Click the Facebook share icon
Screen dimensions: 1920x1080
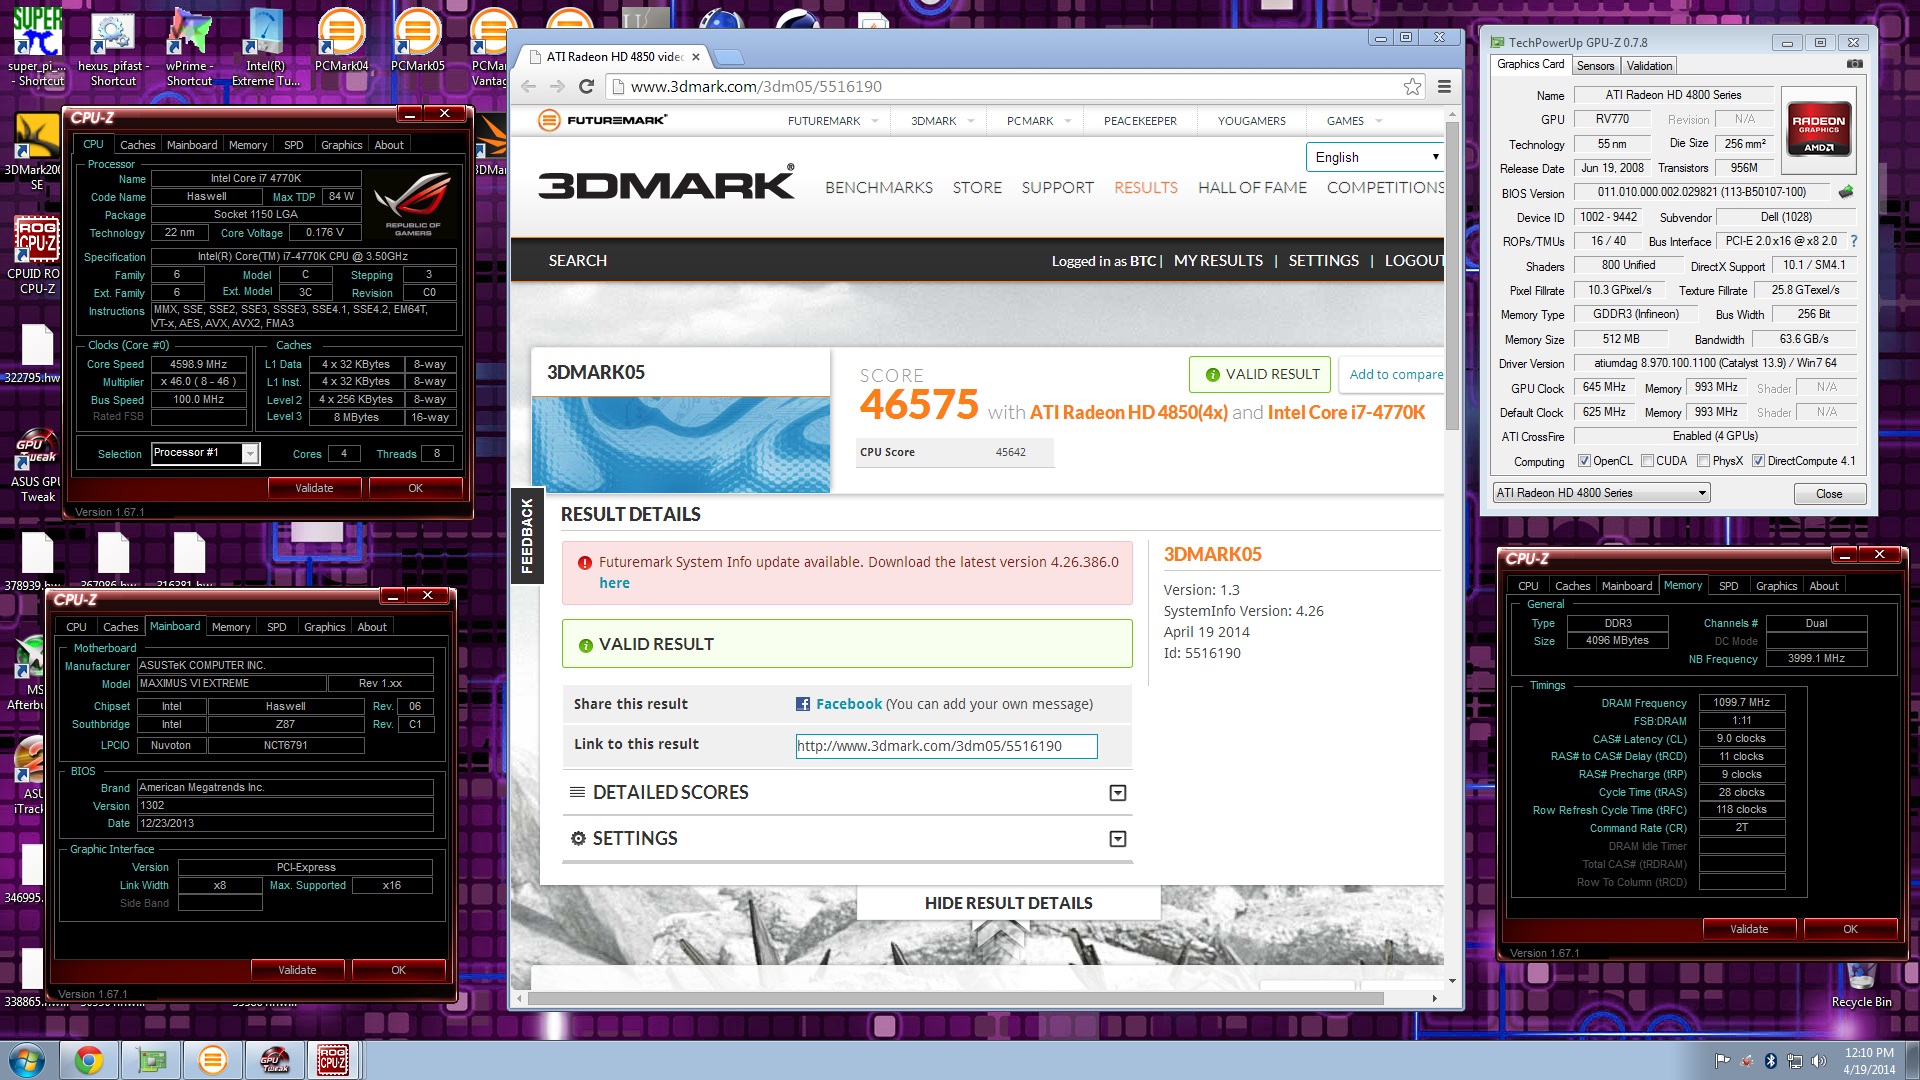click(803, 704)
